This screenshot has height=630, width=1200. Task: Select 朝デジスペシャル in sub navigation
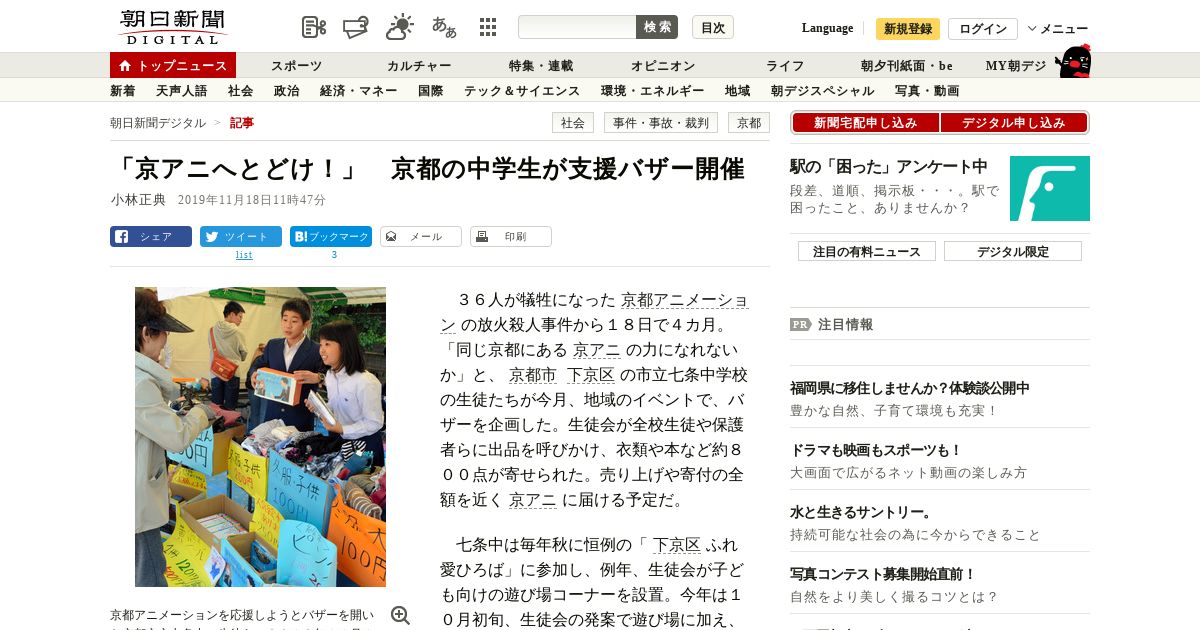click(x=823, y=91)
